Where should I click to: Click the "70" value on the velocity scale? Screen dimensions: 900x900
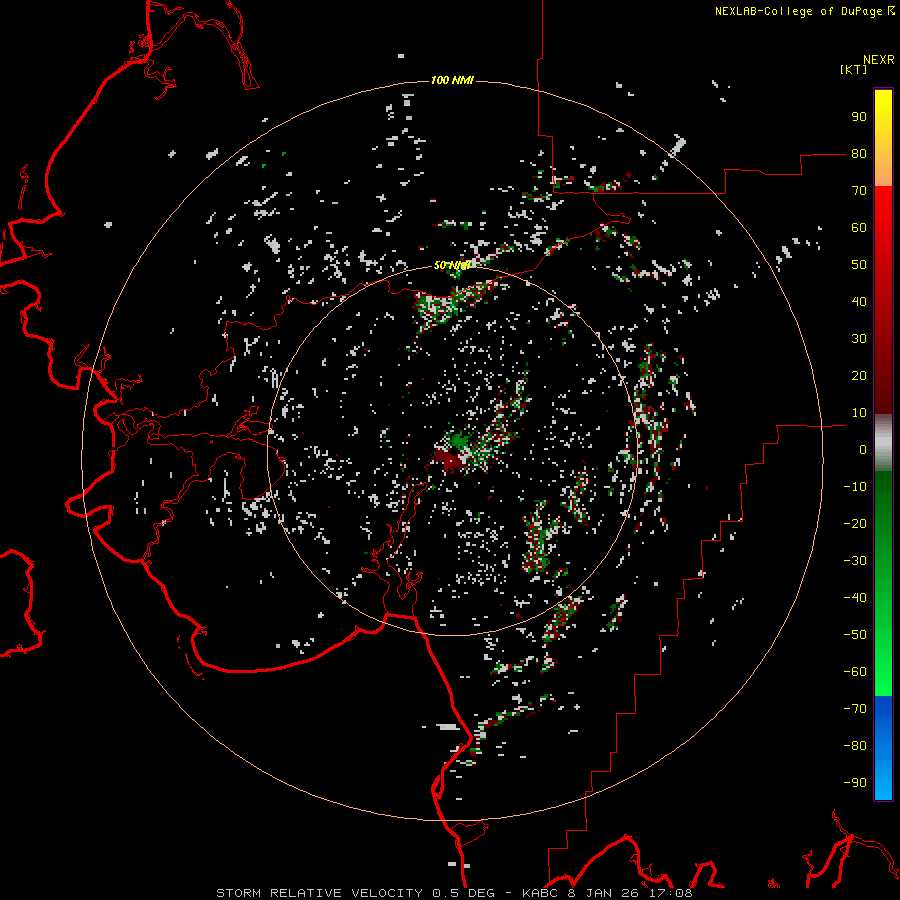(859, 191)
